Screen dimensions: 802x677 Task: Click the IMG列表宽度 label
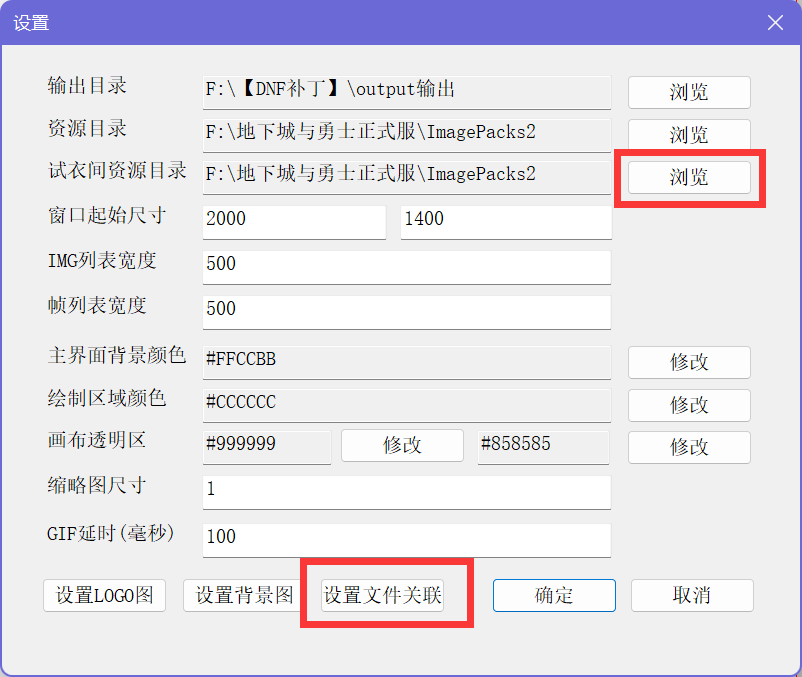102,260
